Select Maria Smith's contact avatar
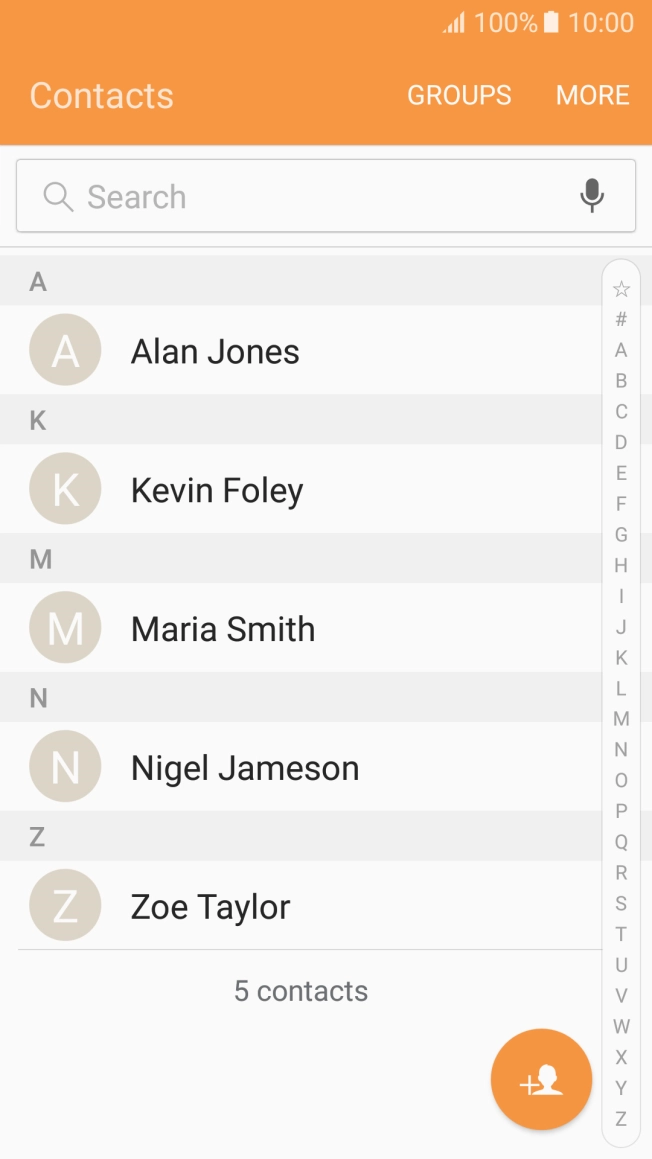Screen dimensions: 652x1159 (65, 627)
